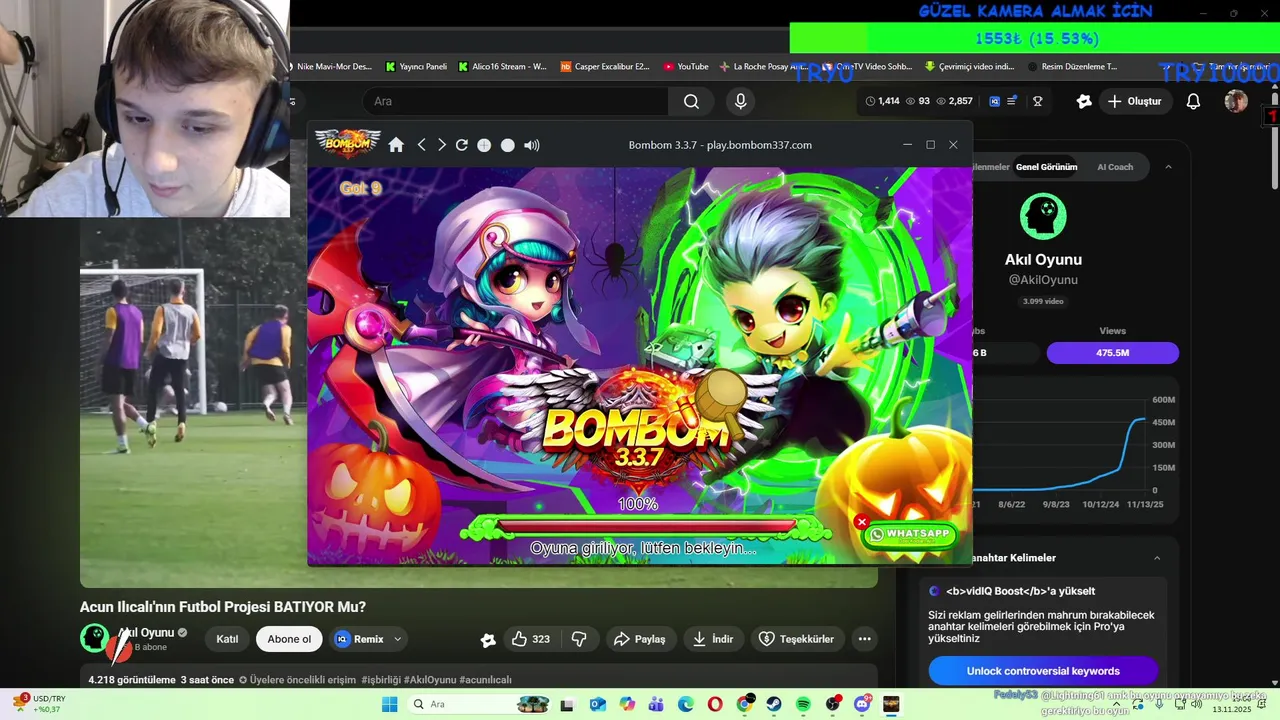Open the Alico16 Stream bookmark
This screenshot has height=720, width=1280.
pos(503,67)
